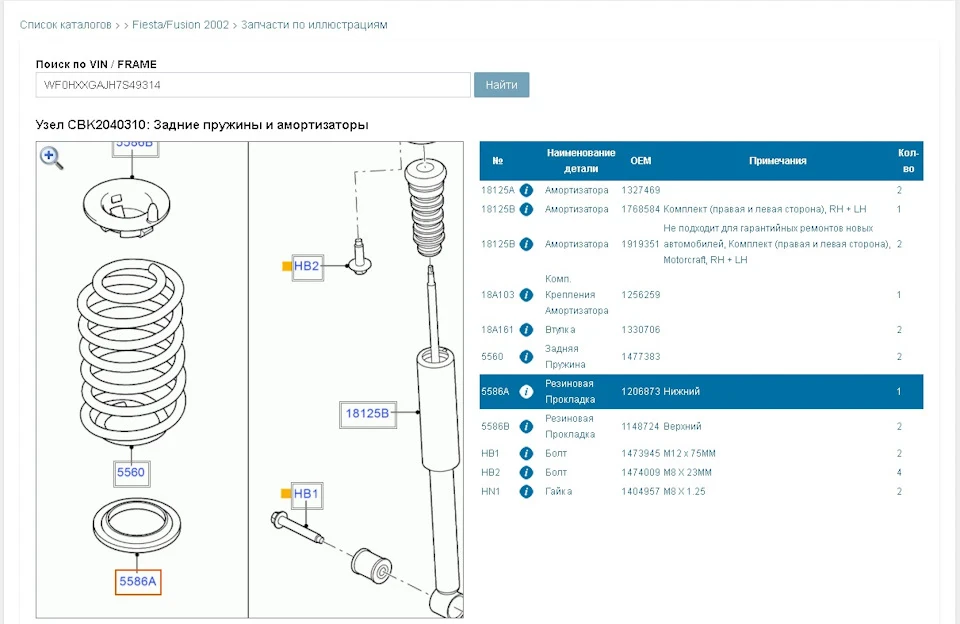
Task: Click the orange marker beside HB1 label
Action: pos(285,494)
